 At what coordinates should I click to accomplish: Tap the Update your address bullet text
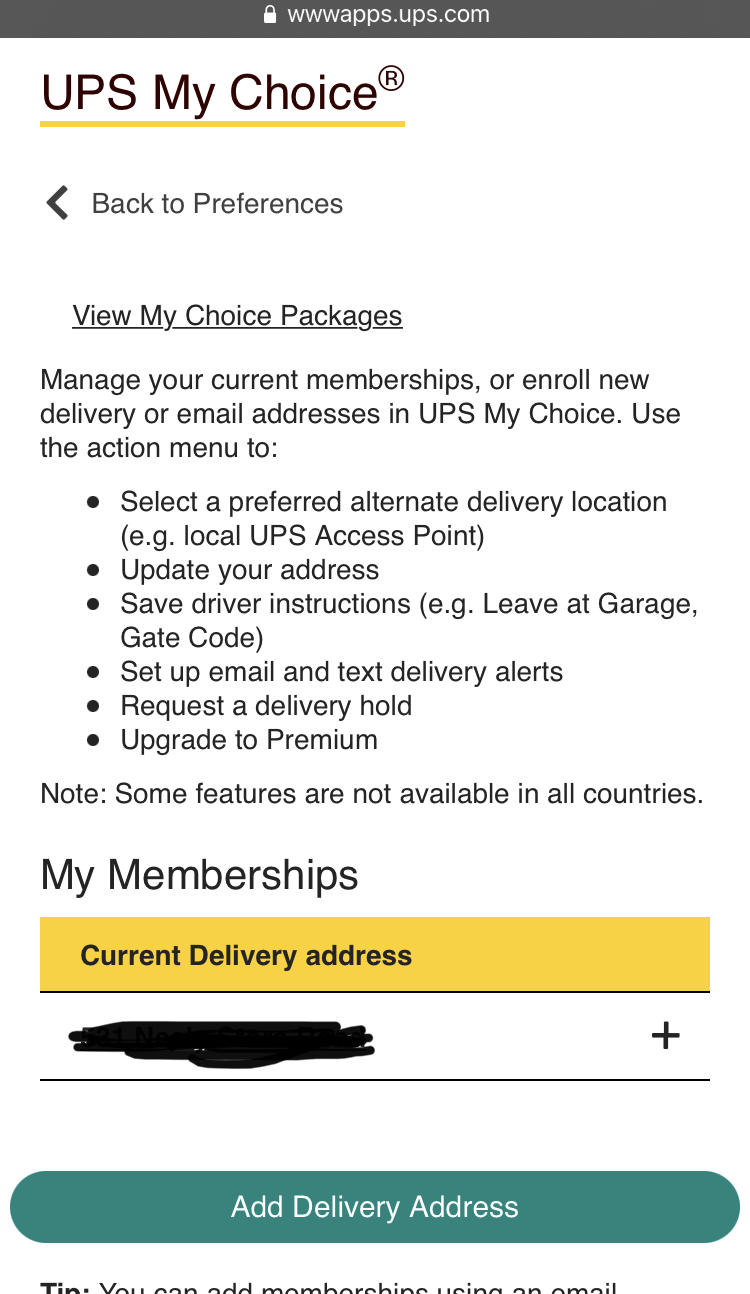coord(250,570)
